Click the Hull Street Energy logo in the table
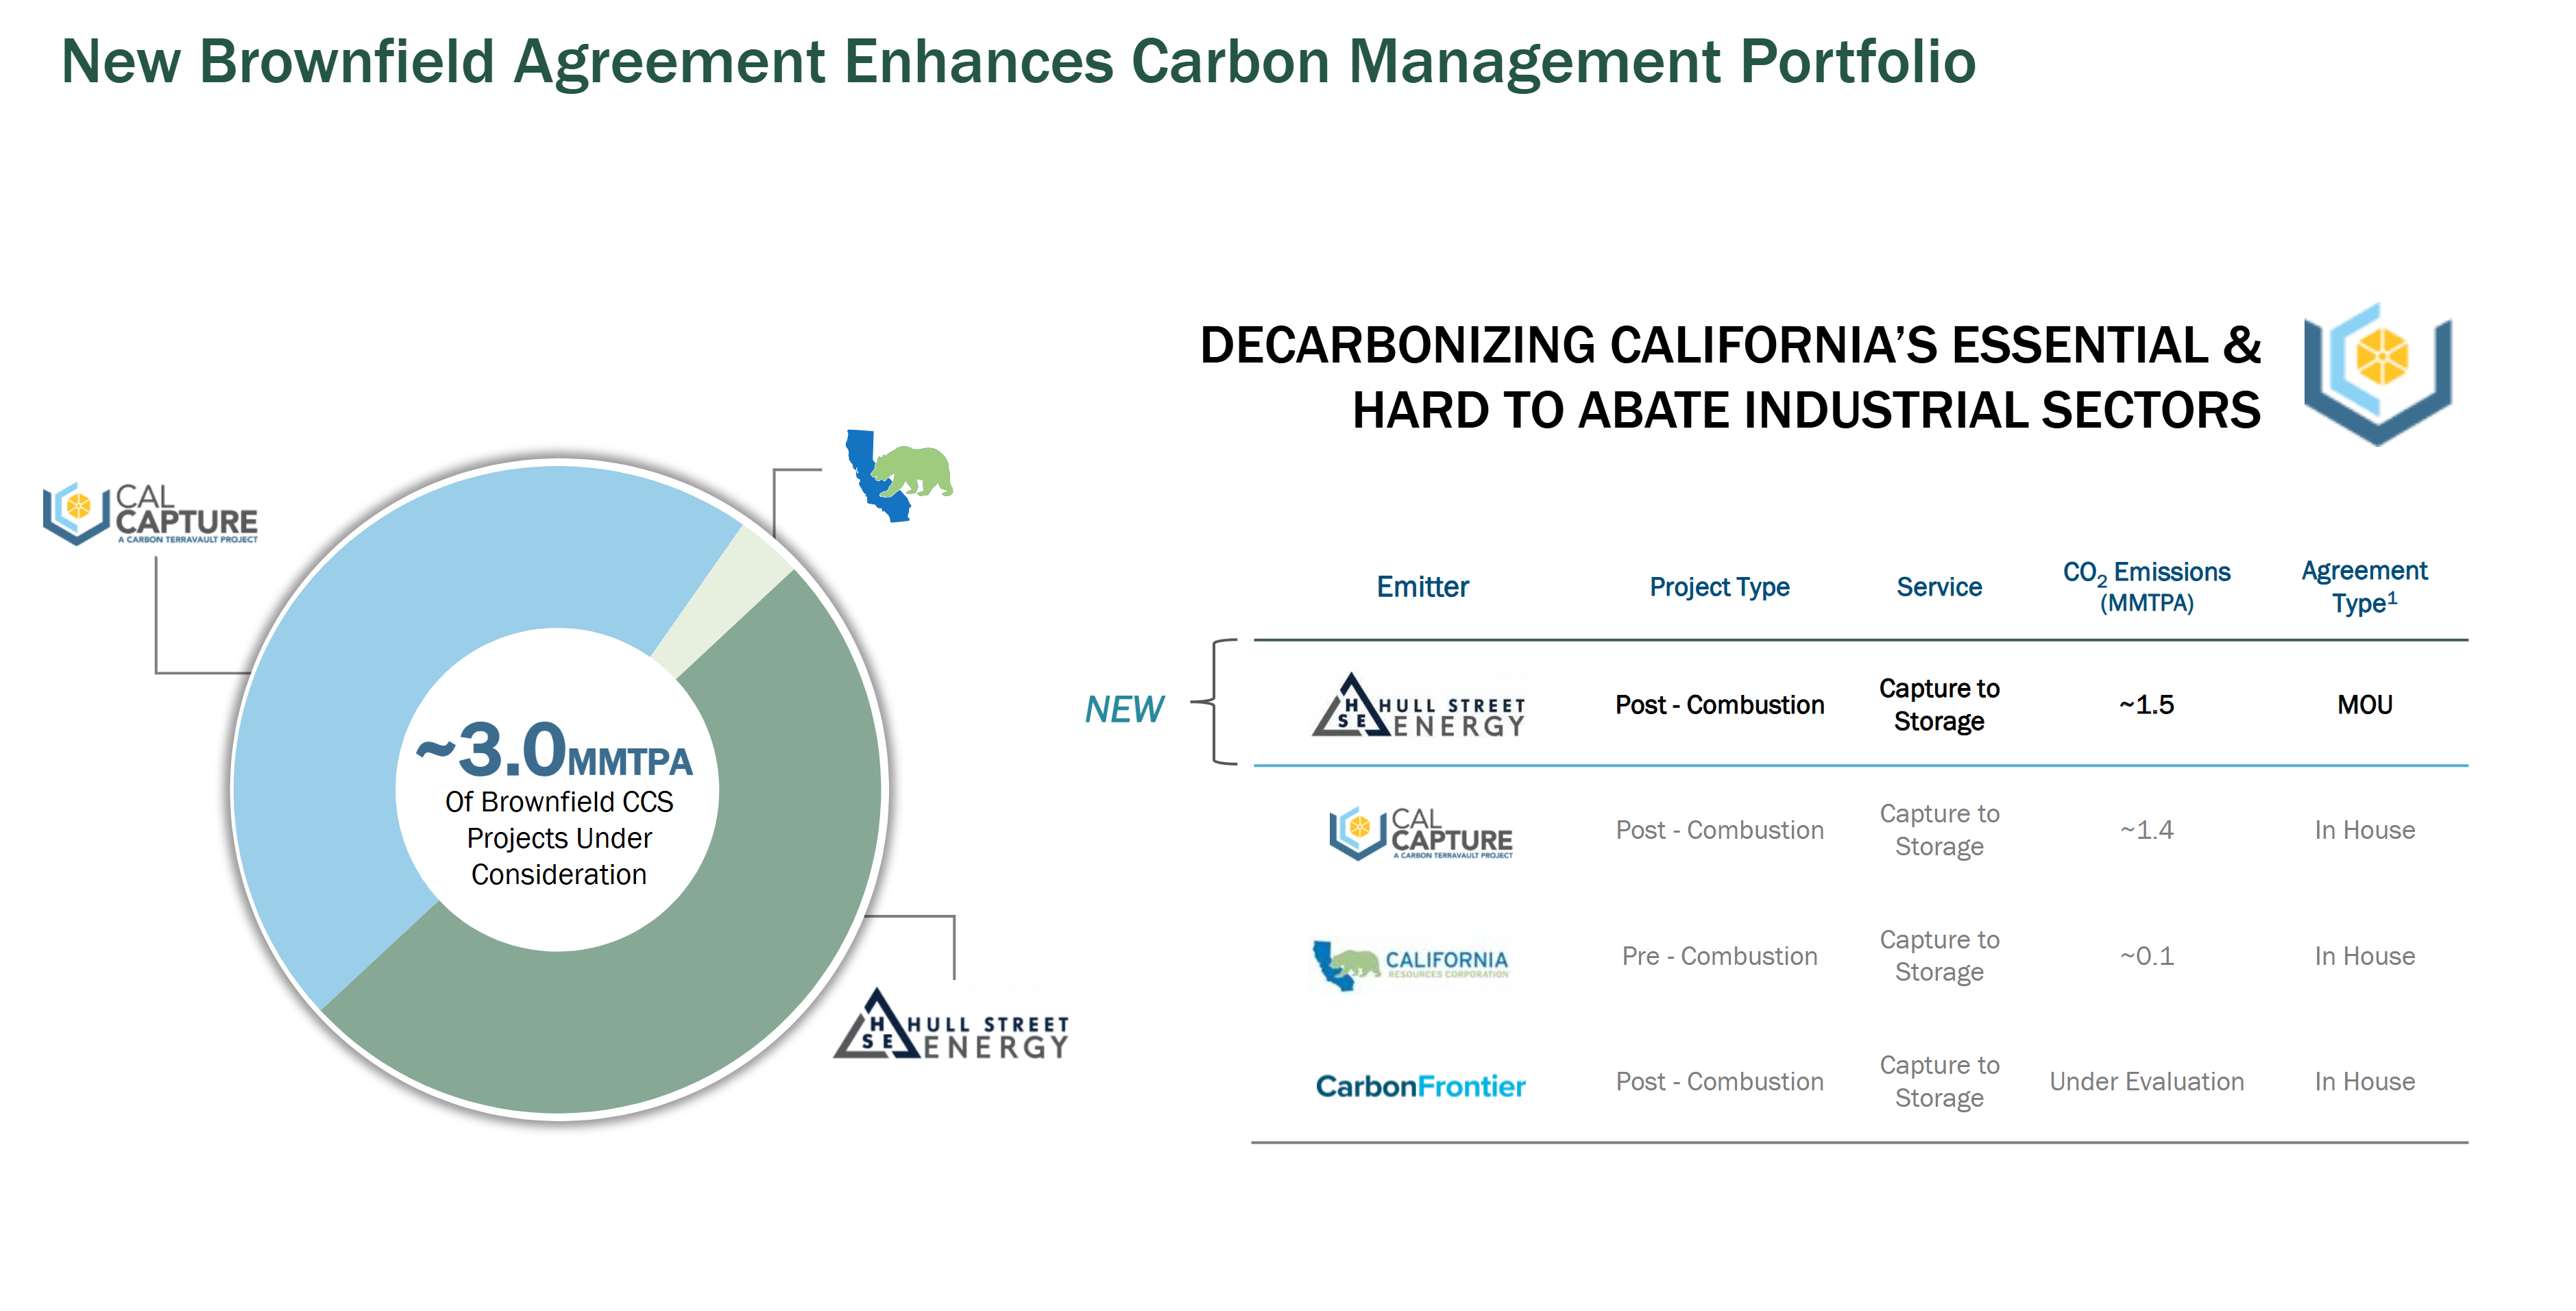2576x1311 pixels. 1419,706
